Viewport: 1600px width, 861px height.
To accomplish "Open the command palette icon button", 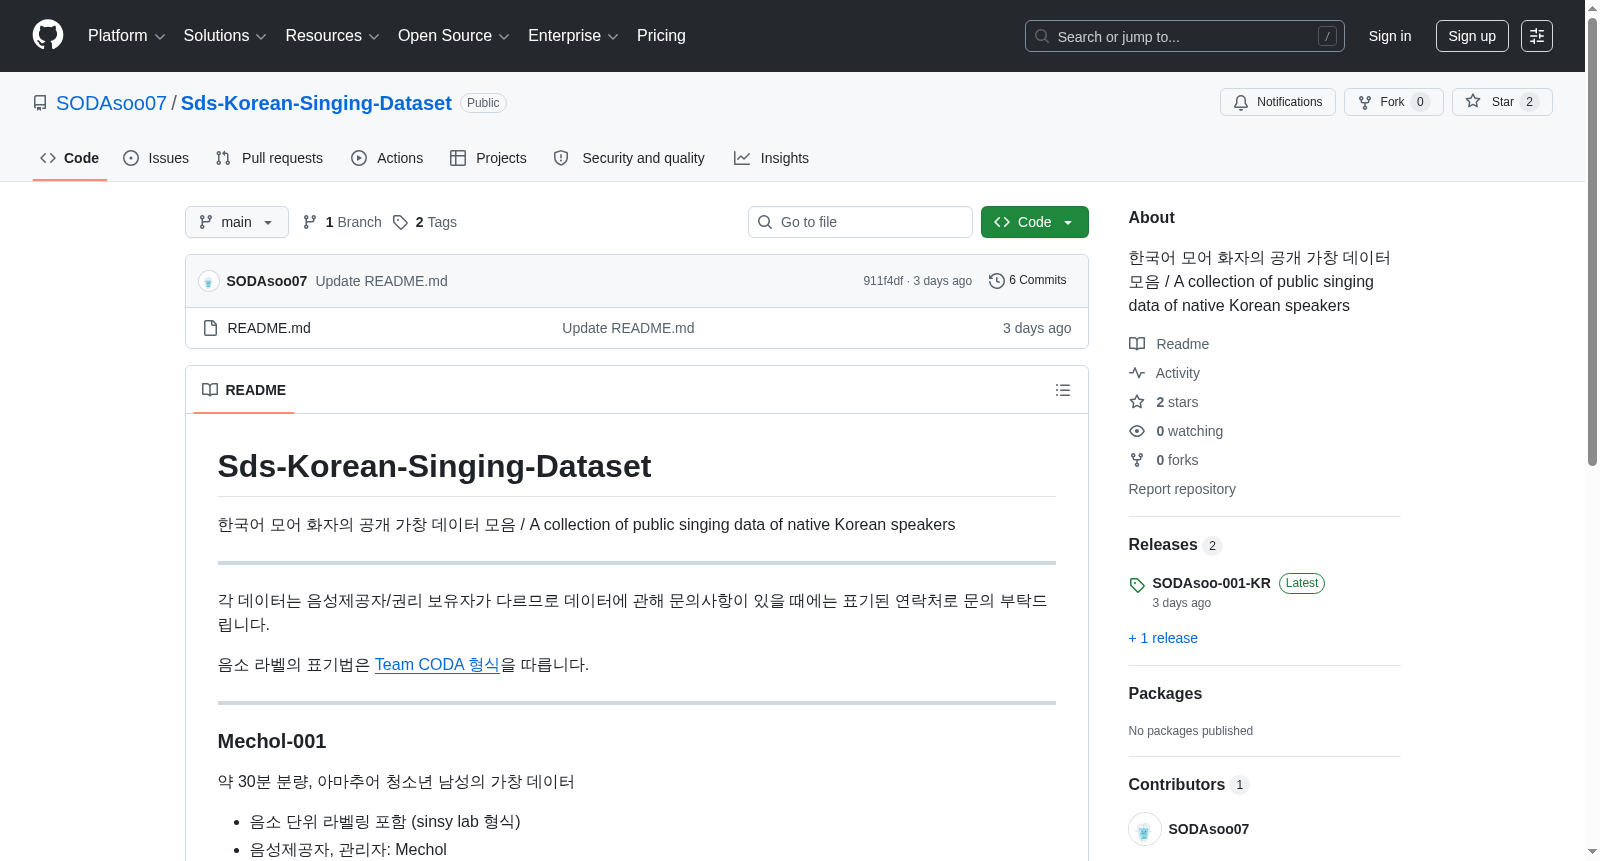I will [1536, 36].
